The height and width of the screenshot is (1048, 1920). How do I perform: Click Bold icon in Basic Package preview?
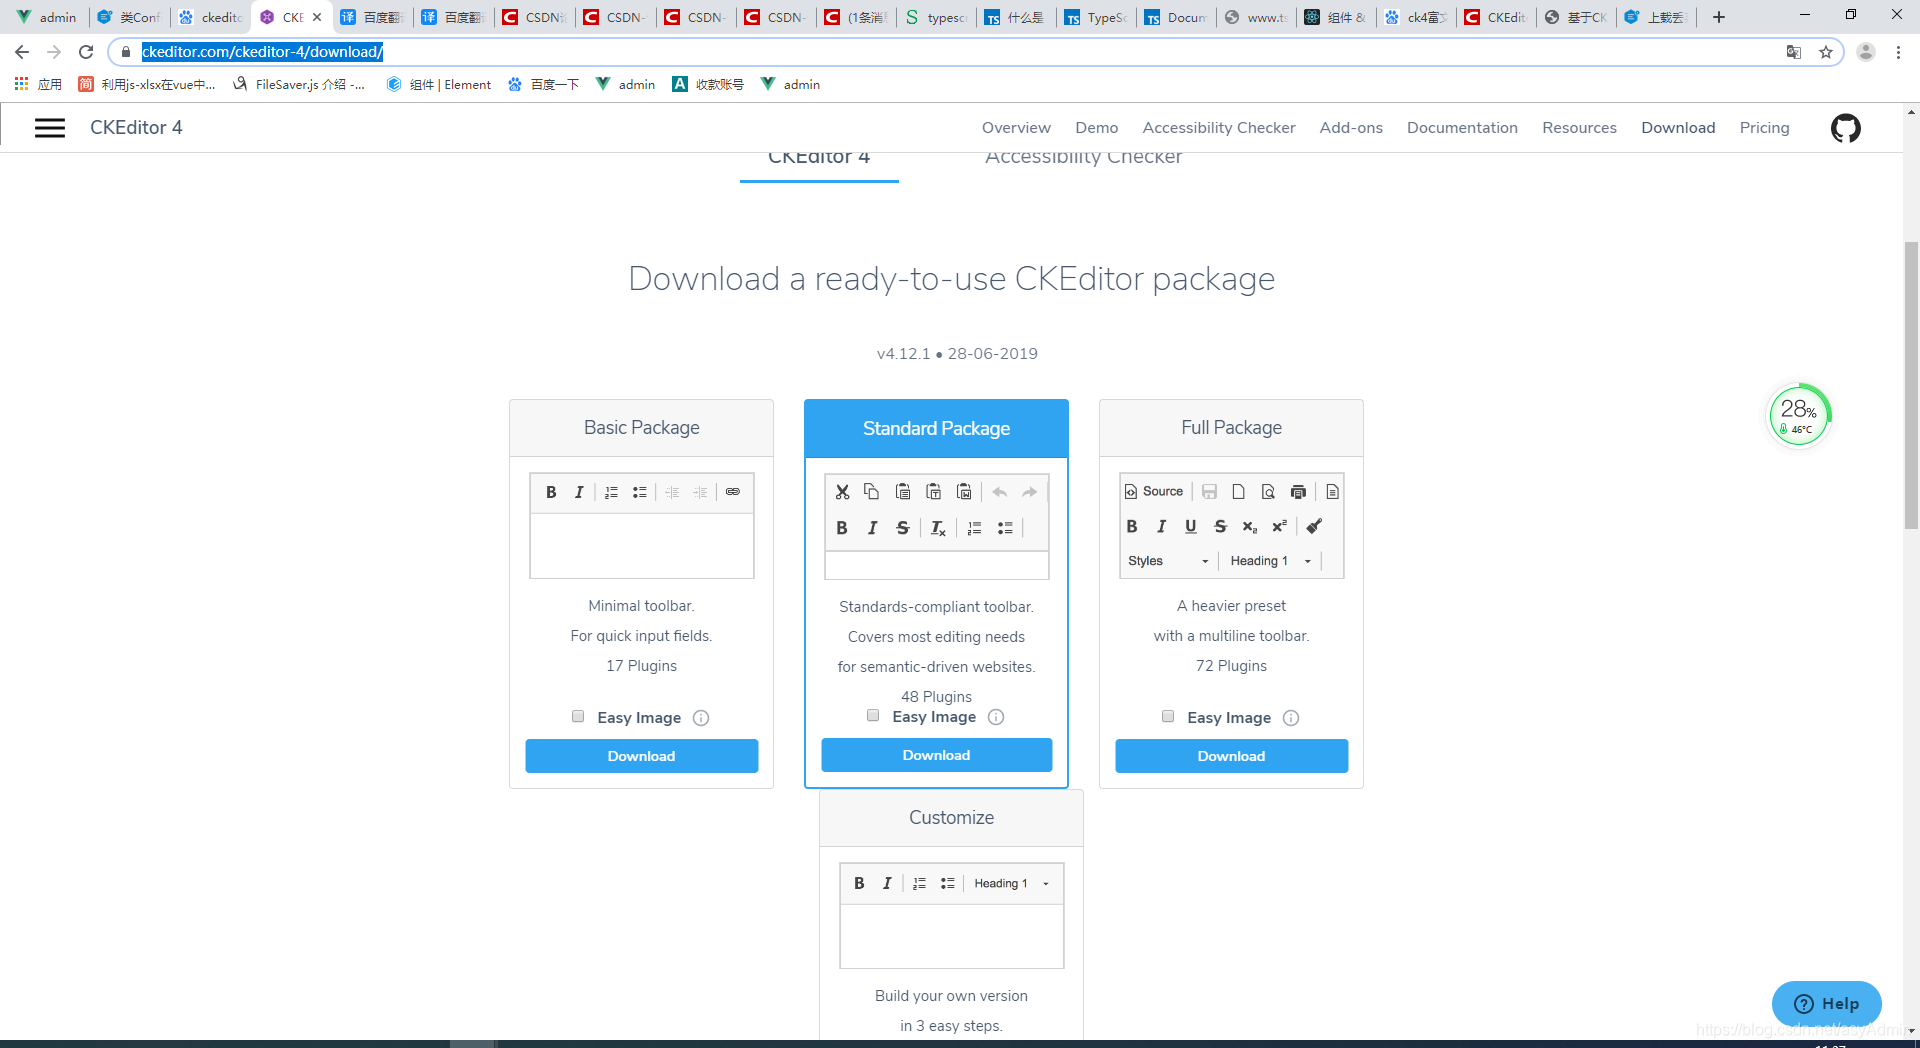[x=551, y=492]
